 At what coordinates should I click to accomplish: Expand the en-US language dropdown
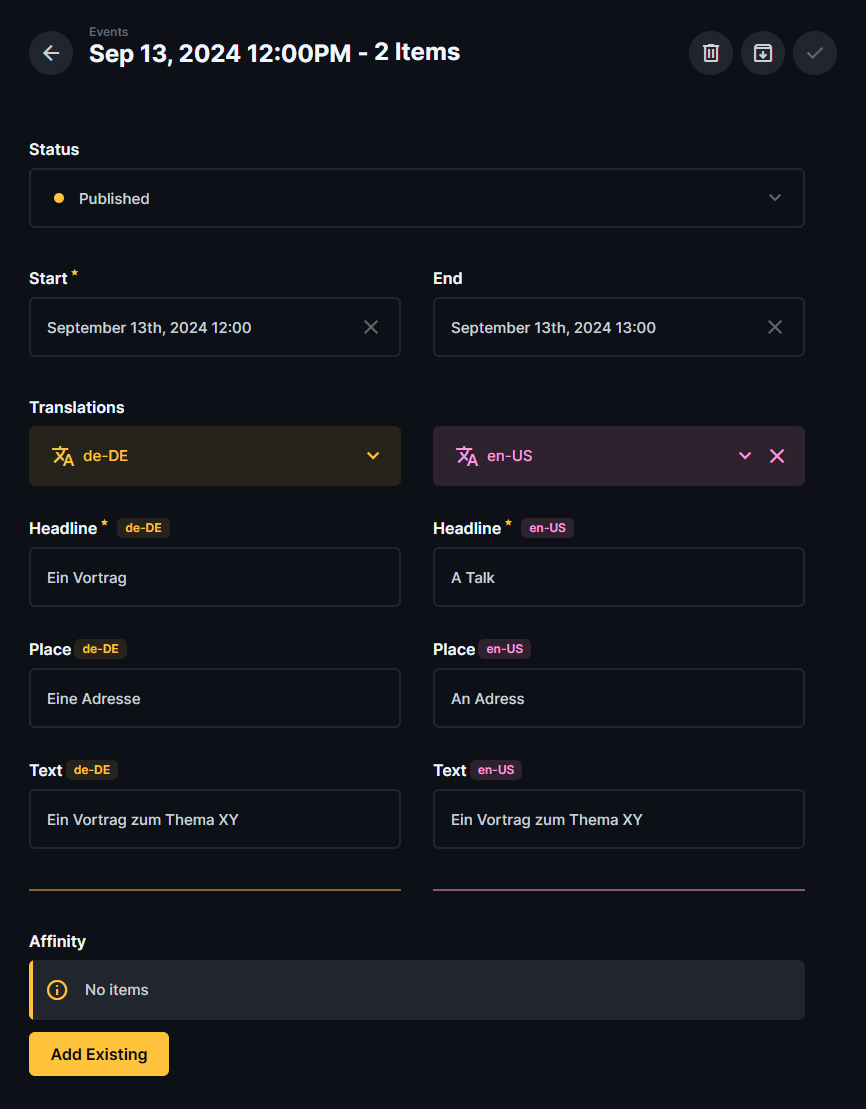[744, 456]
